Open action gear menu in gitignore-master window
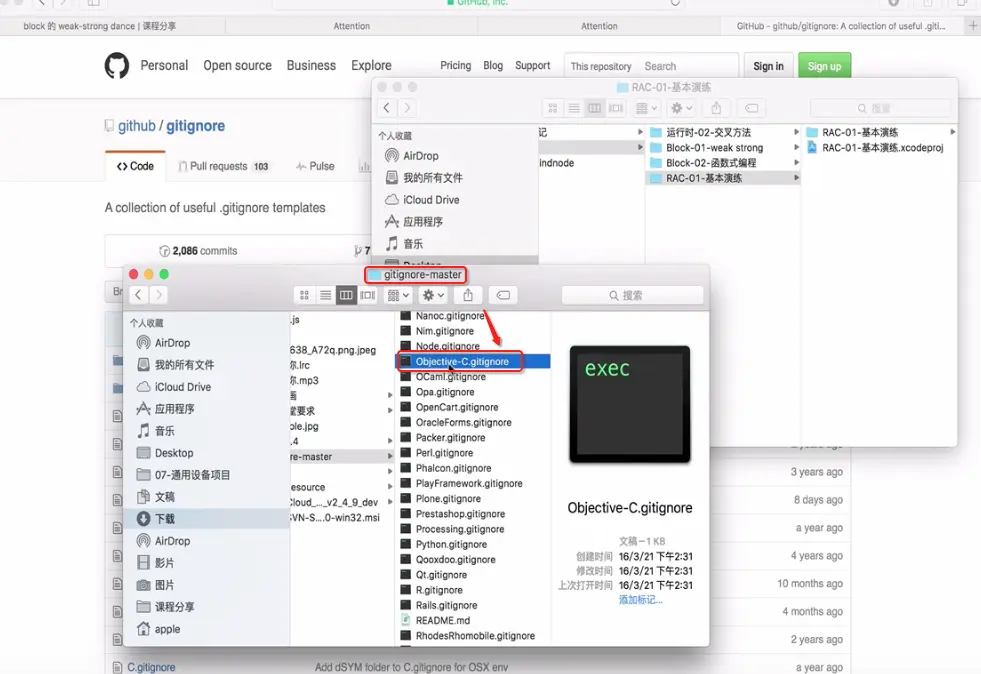The image size is (981, 674). pos(434,295)
